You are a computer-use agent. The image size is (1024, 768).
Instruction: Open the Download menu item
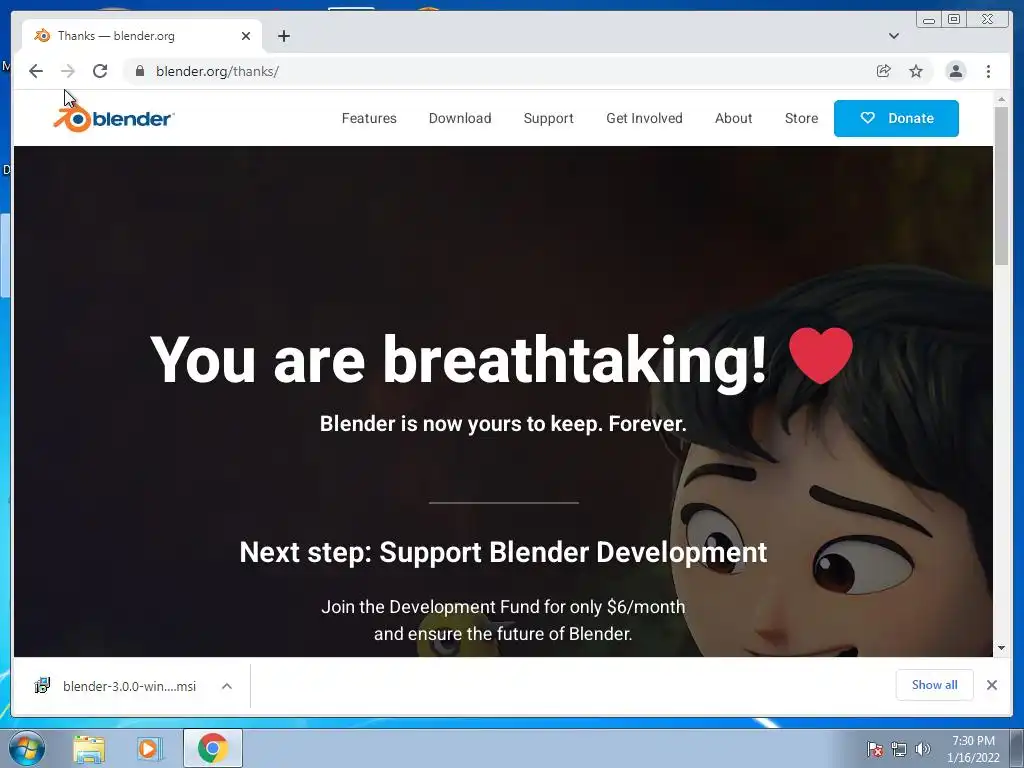460,118
